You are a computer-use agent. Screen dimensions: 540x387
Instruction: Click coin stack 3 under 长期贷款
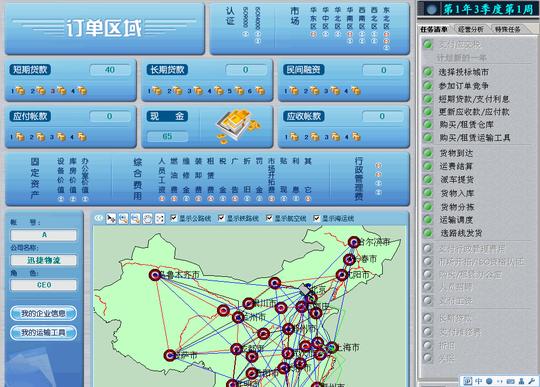point(198,91)
